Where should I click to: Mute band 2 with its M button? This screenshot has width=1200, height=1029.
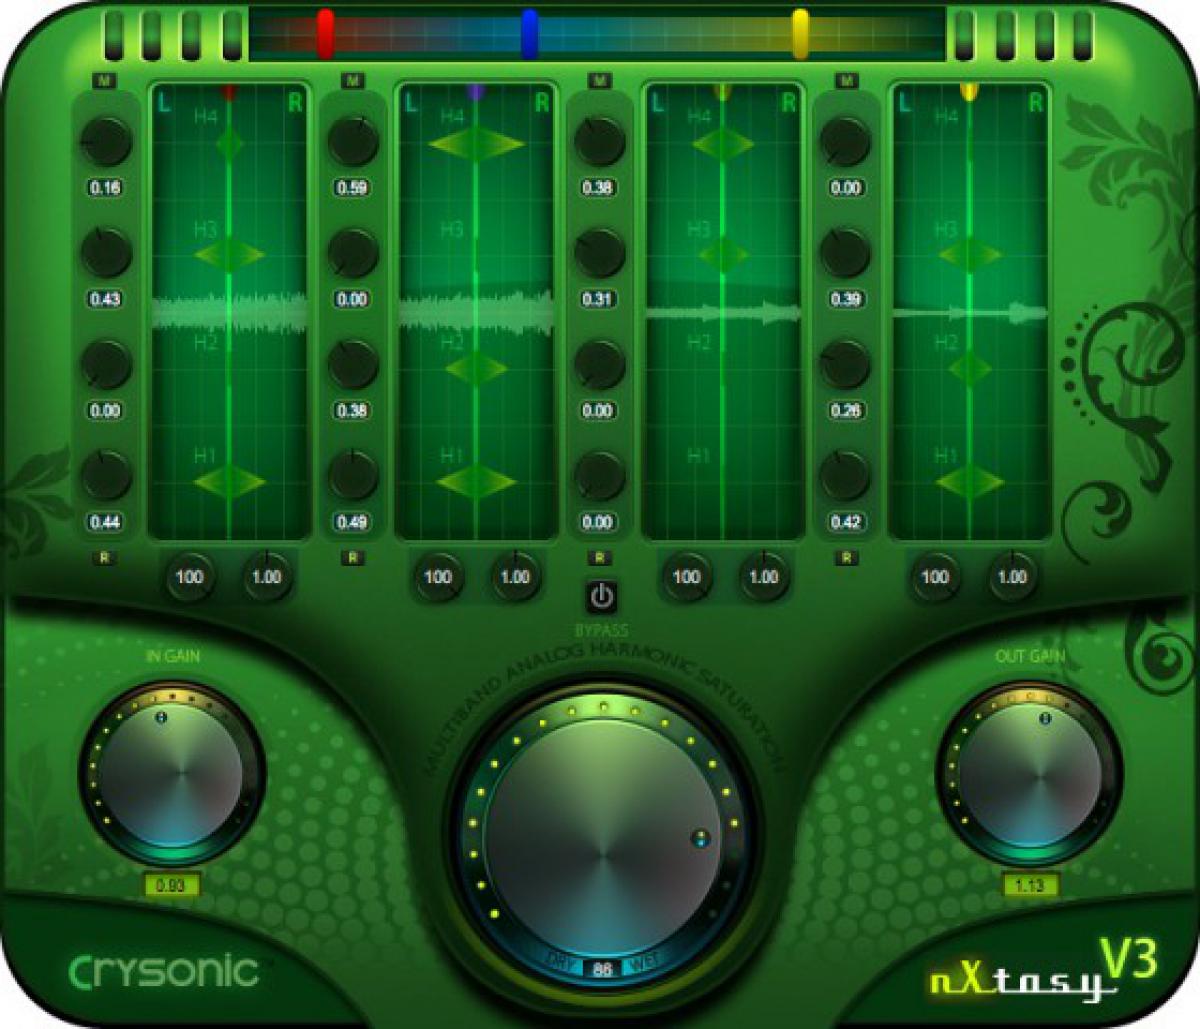click(352, 80)
